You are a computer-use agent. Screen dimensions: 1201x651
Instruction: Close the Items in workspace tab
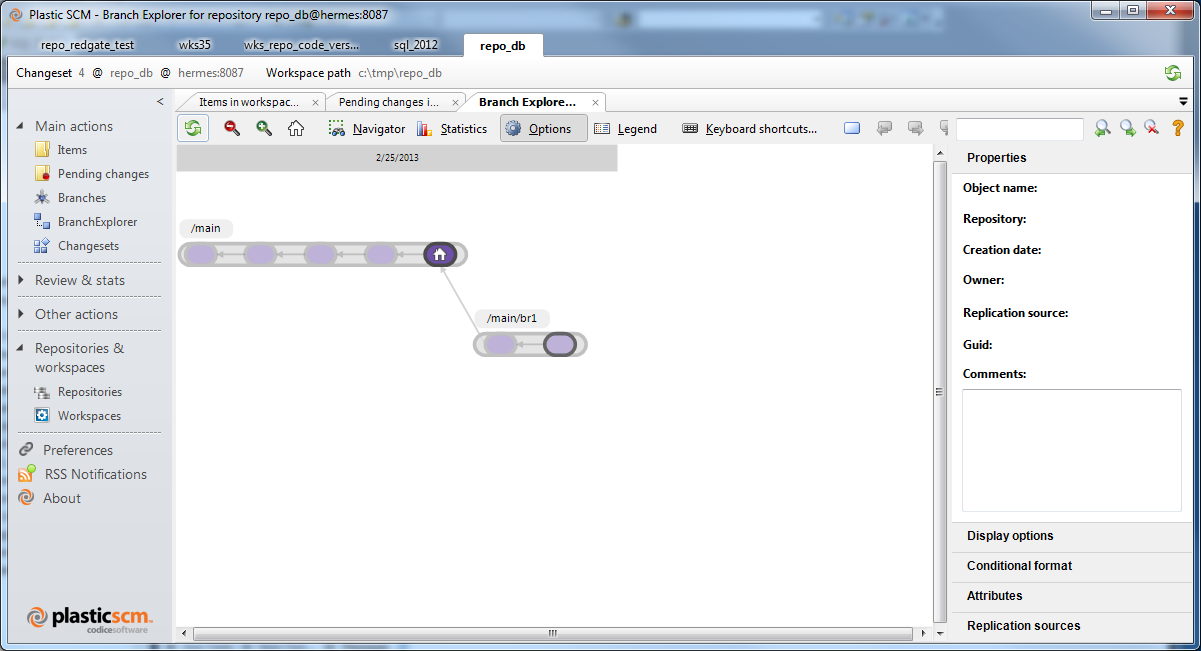[x=316, y=102]
